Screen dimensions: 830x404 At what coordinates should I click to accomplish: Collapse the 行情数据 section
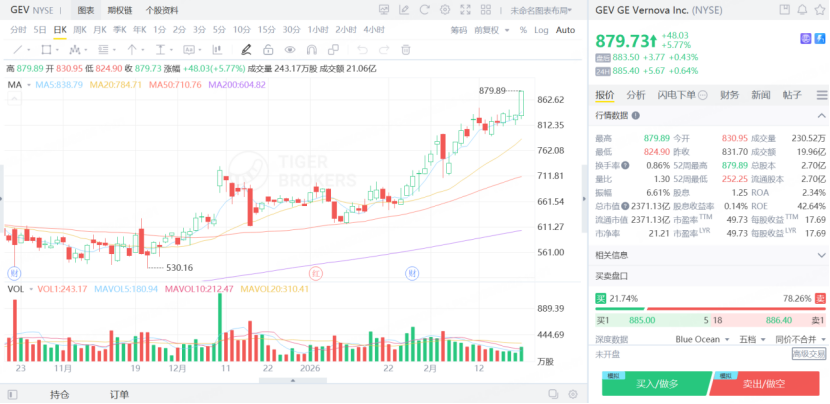tap(821, 115)
